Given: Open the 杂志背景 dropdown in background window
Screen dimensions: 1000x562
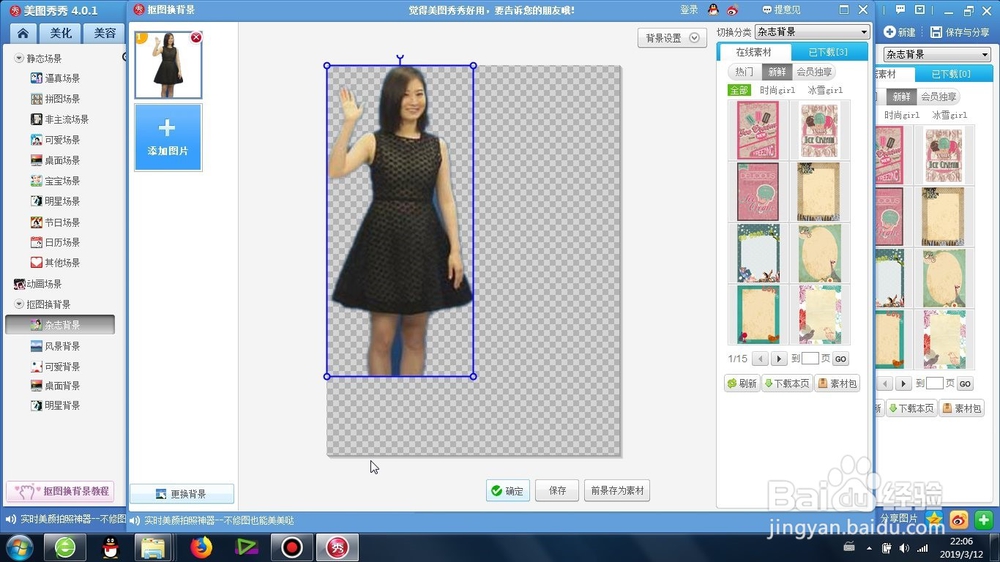Looking at the screenshot, I should [x=936, y=54].
